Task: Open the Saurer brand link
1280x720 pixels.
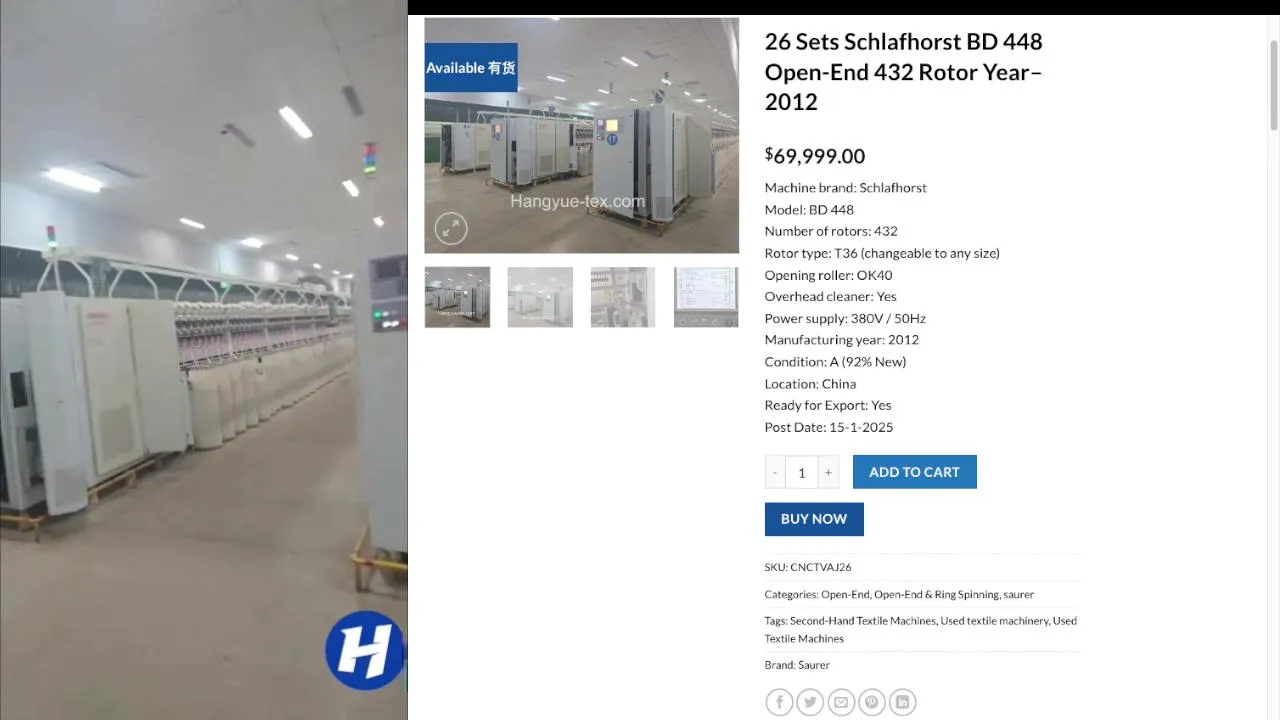Action: coord(814,665)
